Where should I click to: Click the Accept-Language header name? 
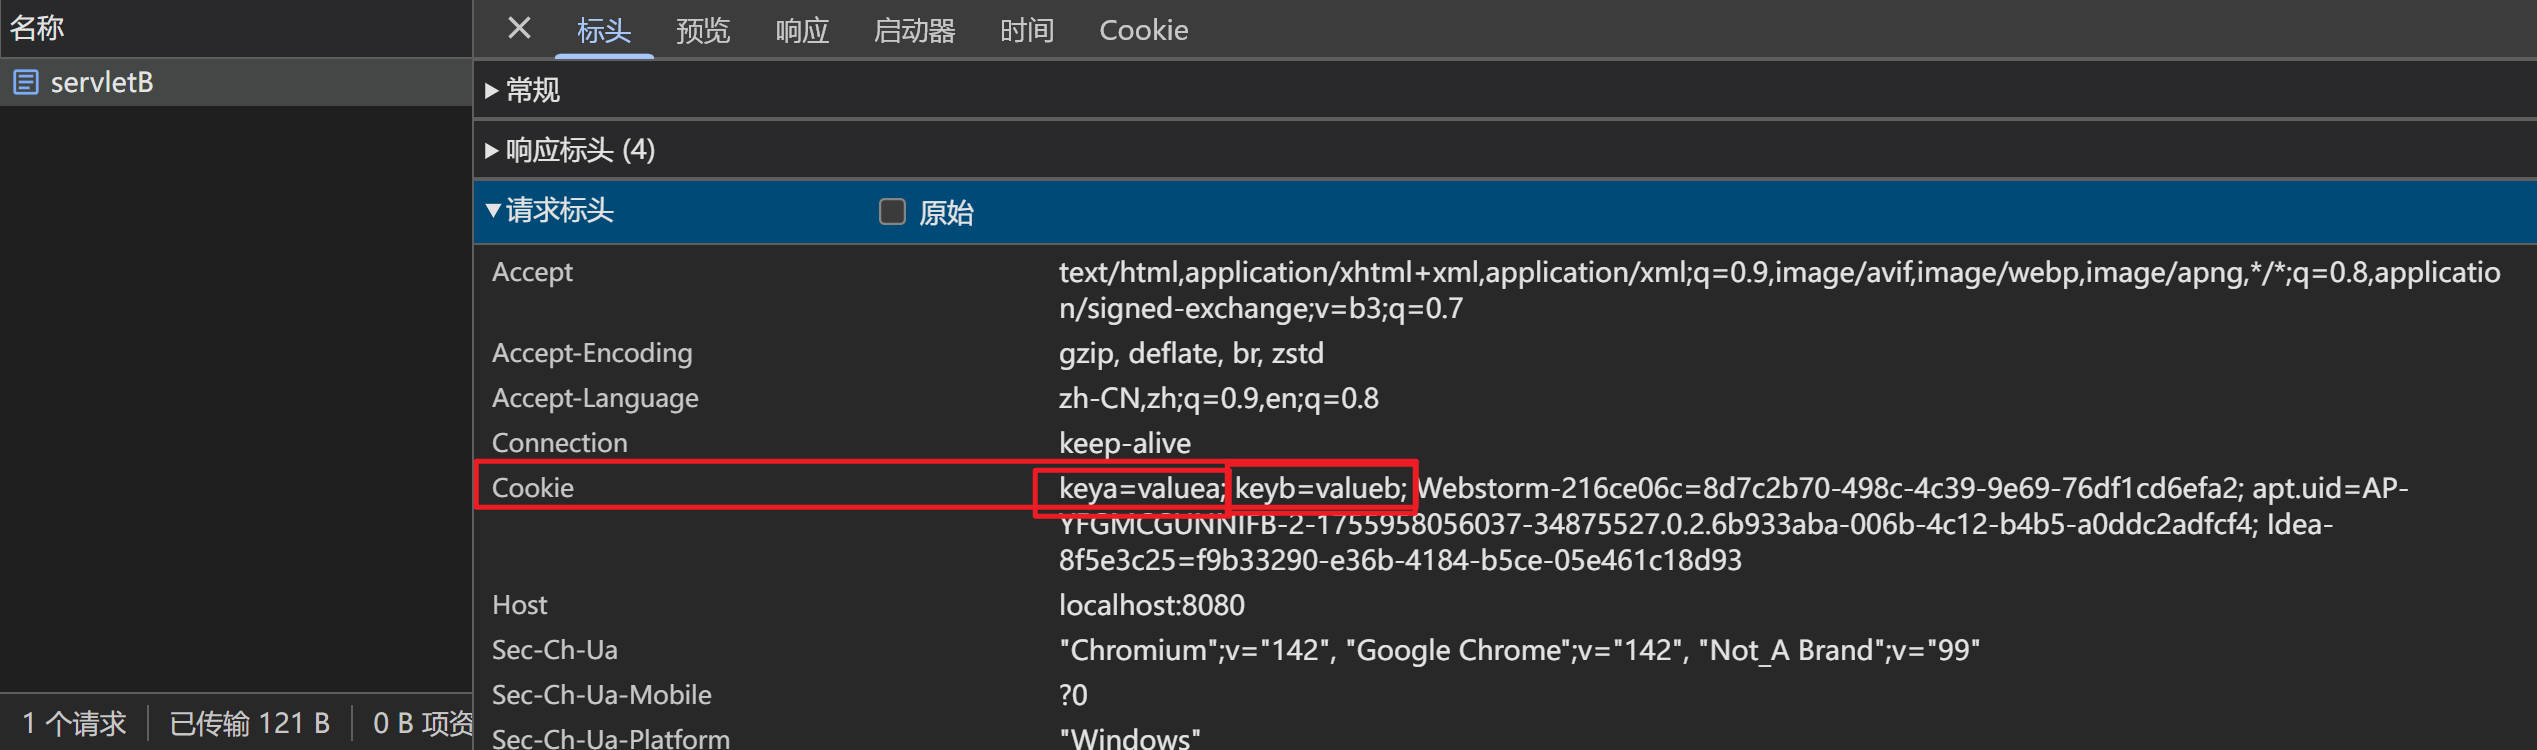[595, 398]
